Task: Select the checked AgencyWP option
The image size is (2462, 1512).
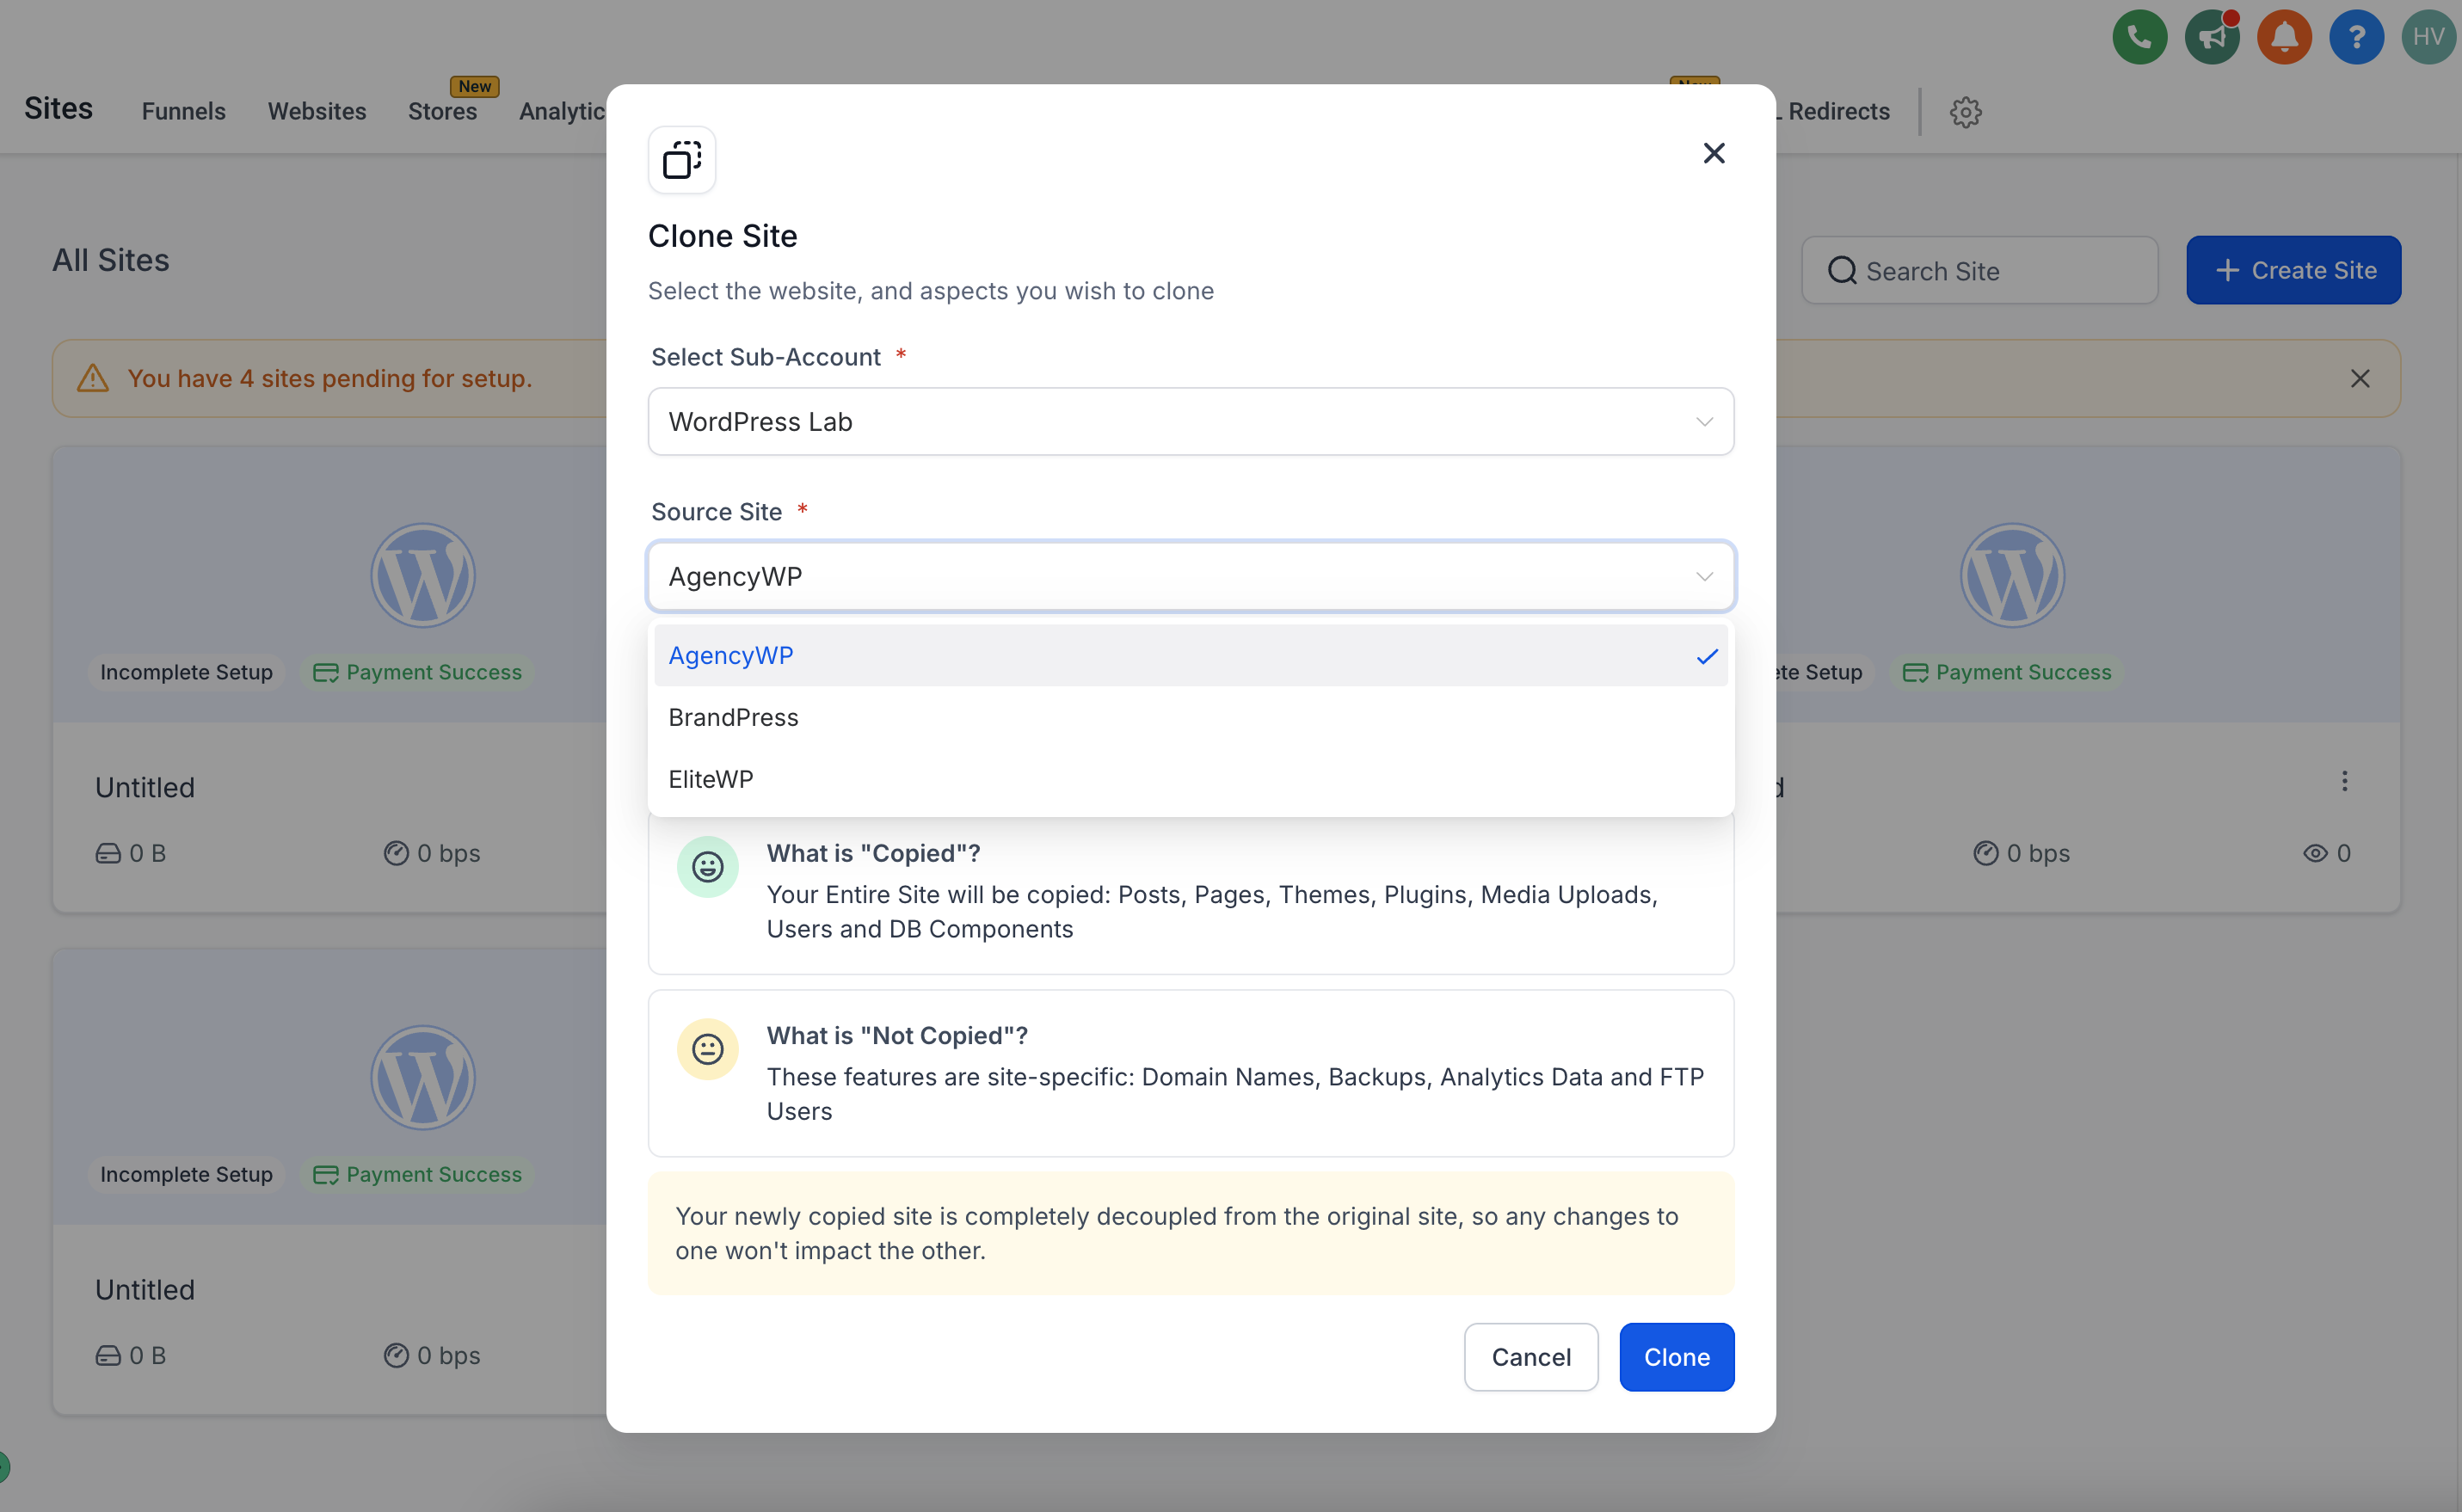Action: (731, 656)
